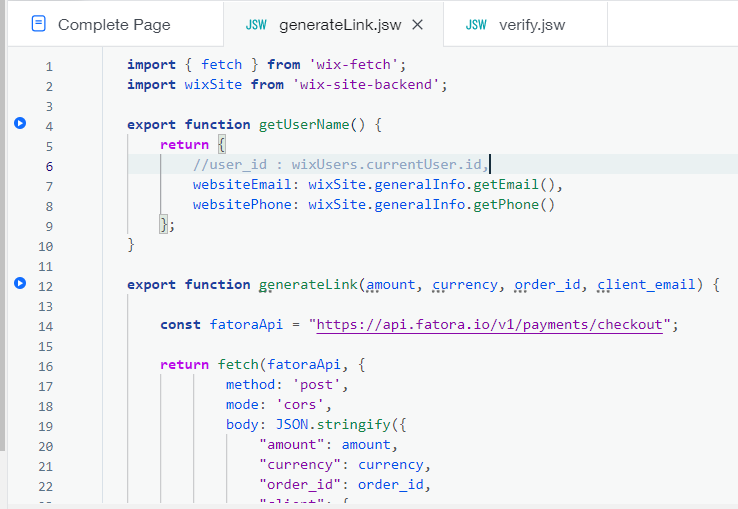The height and width of the screenshot is (509, 738).
Task: Click the amount parameter in generateLink signature
Action: (391, 284)
